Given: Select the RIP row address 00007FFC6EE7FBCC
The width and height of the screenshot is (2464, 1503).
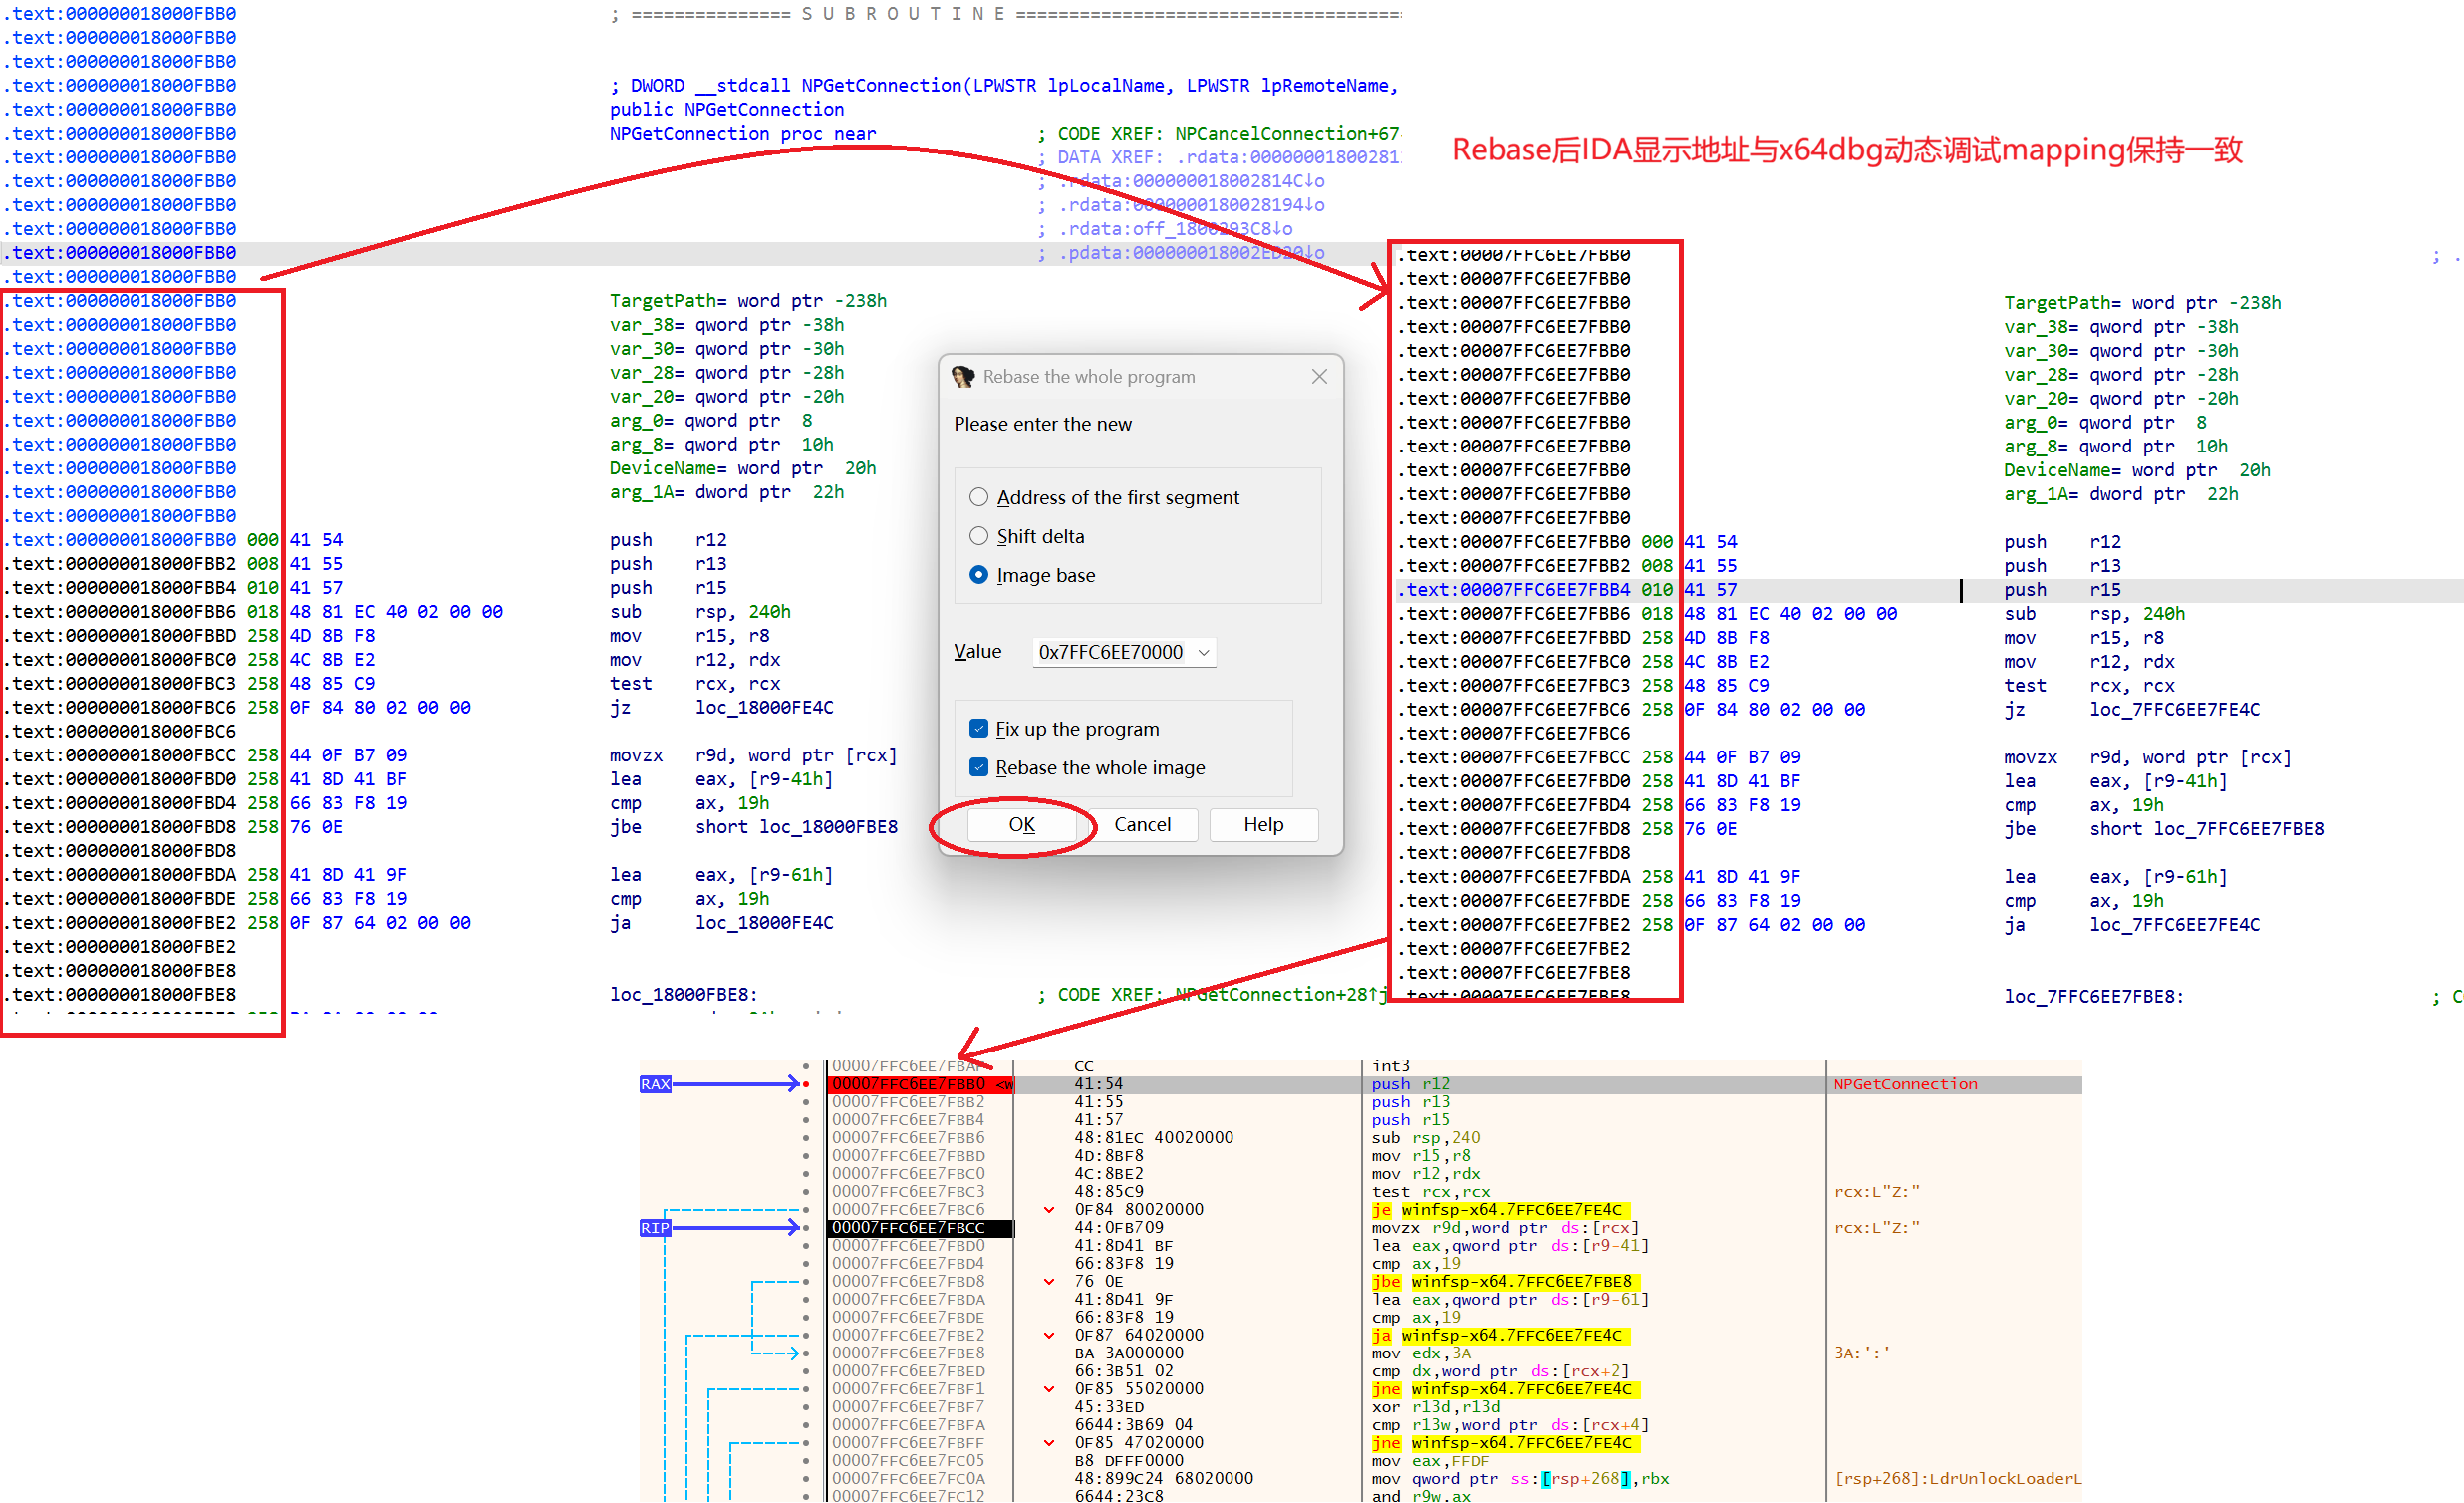Looking at the screenshot, I should (x=908, y=1228).
